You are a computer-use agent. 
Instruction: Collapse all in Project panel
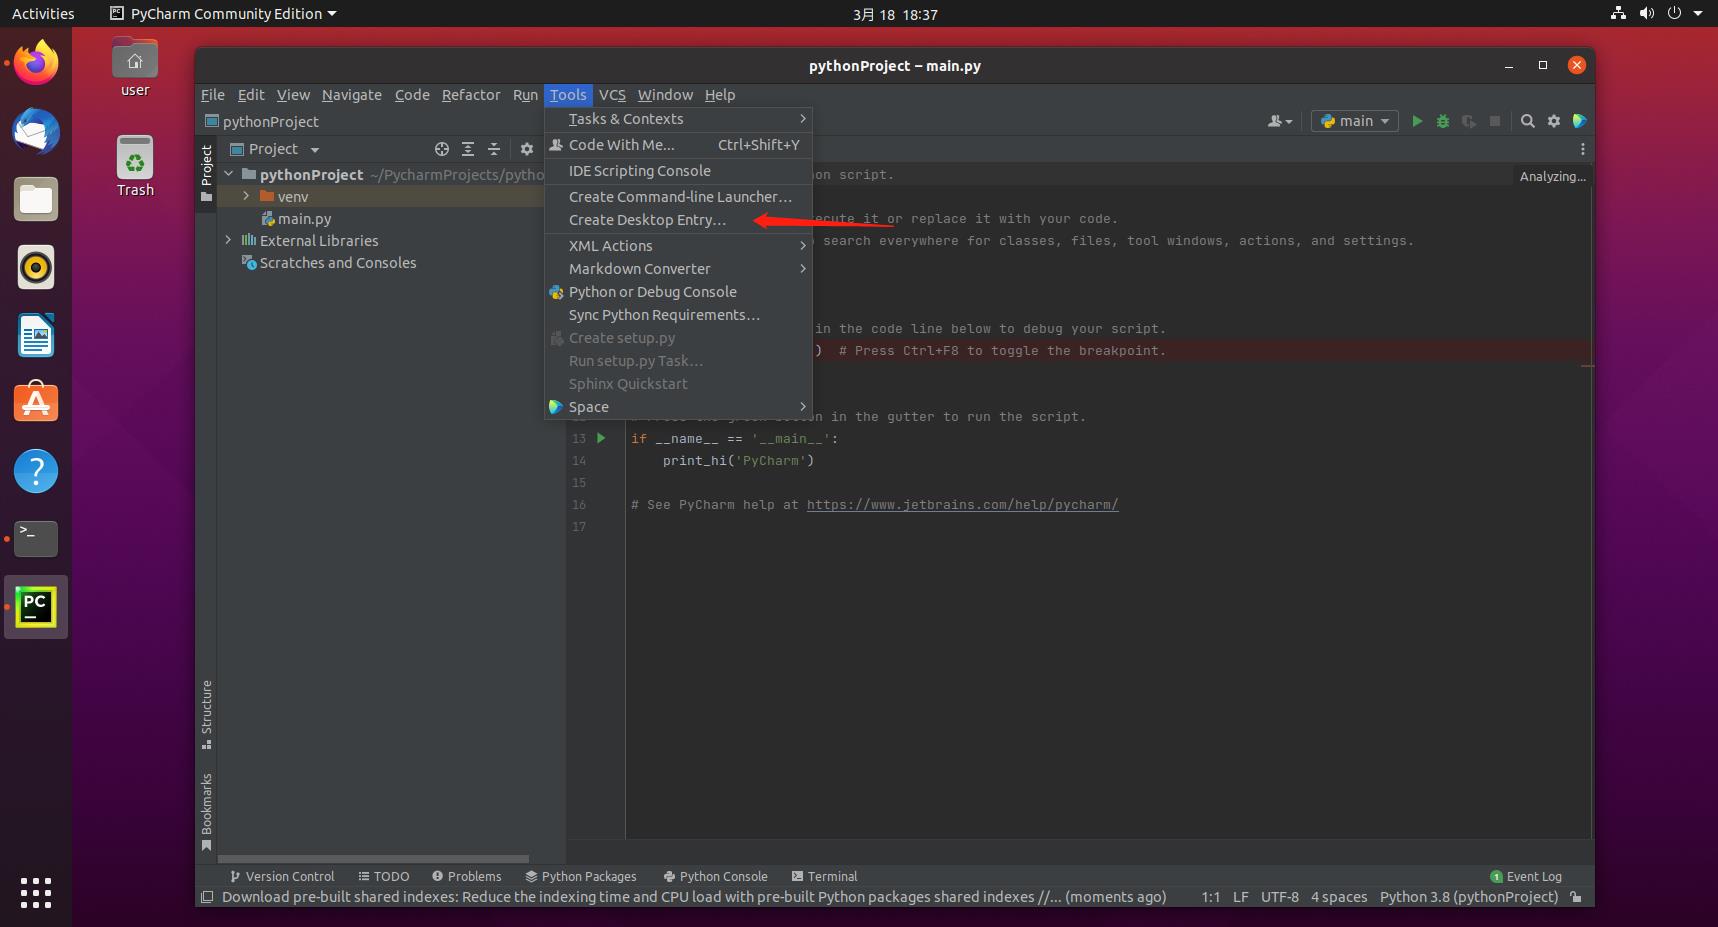pos(493,149)
